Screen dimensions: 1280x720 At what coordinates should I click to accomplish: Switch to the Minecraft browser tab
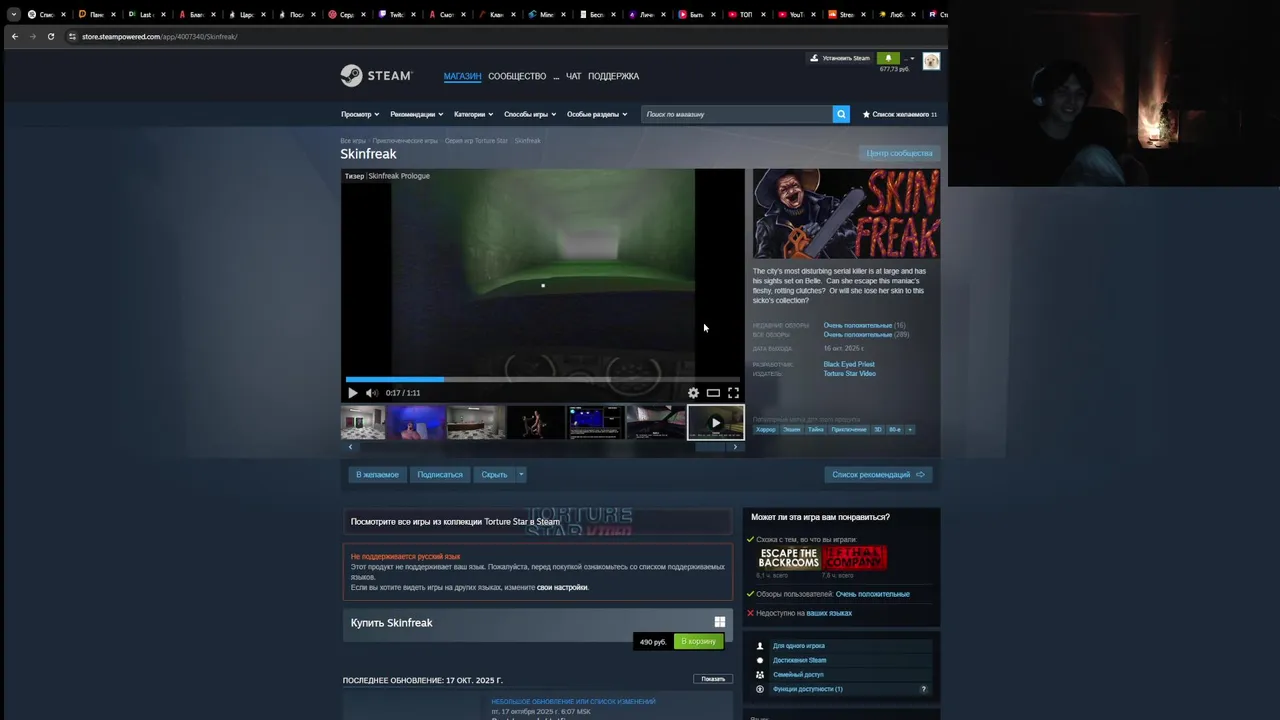[x=546, y=15]
